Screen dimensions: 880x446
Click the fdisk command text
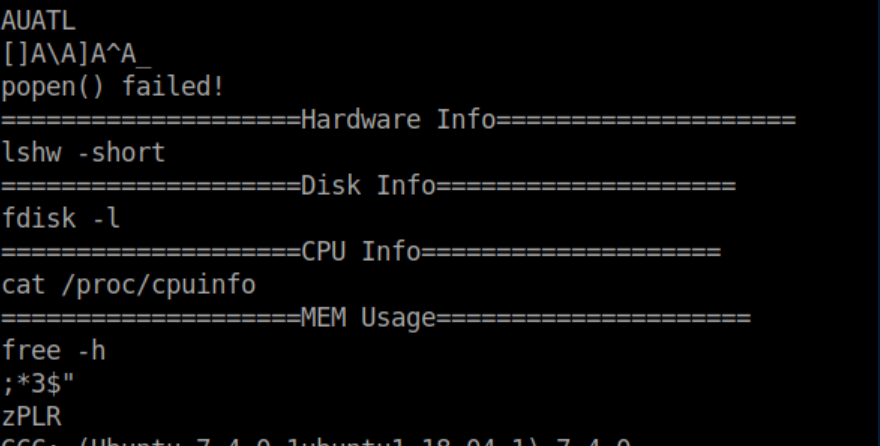point(39,219)
